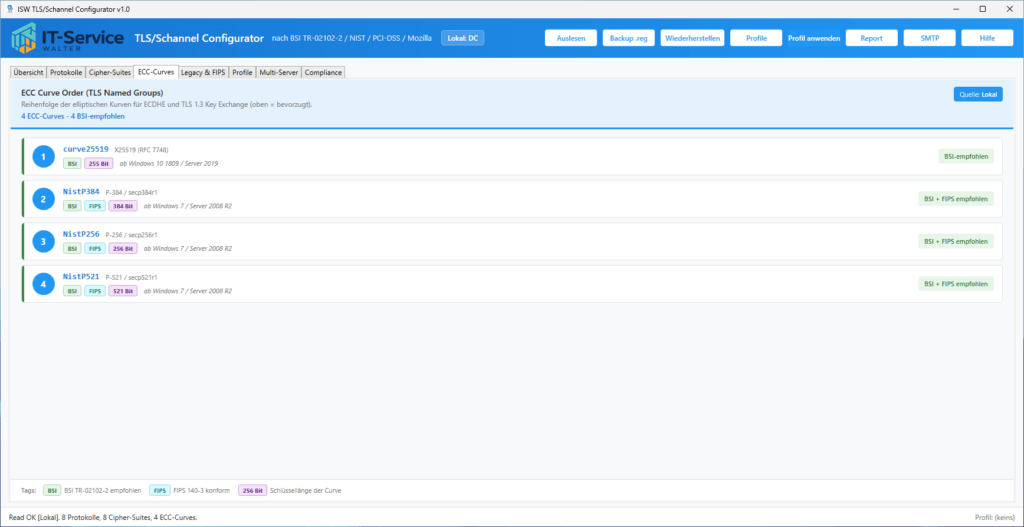The width and height of the screenshot is (1024, 527).
Task: Switch to the Protokolle tab
Action: tap(67, 72)
